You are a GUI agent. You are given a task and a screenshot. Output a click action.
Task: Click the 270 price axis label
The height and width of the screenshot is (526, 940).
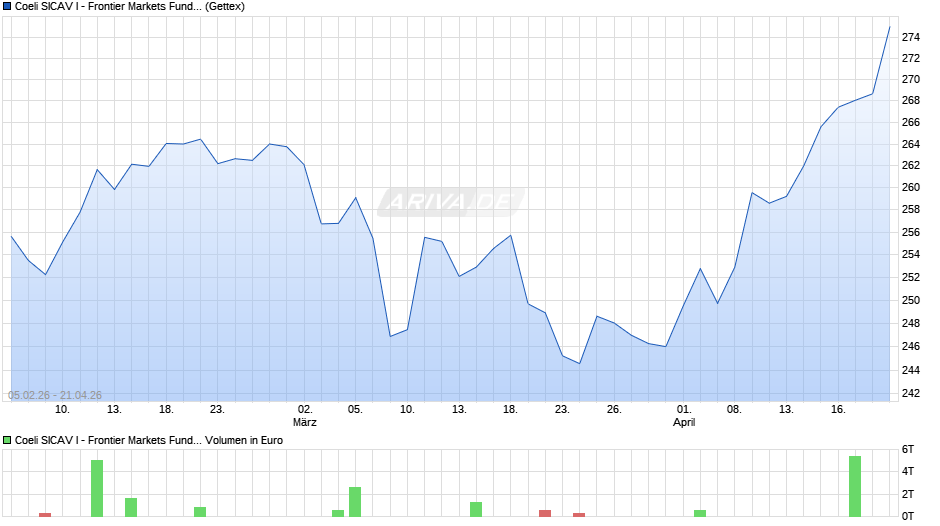[911, 79]
